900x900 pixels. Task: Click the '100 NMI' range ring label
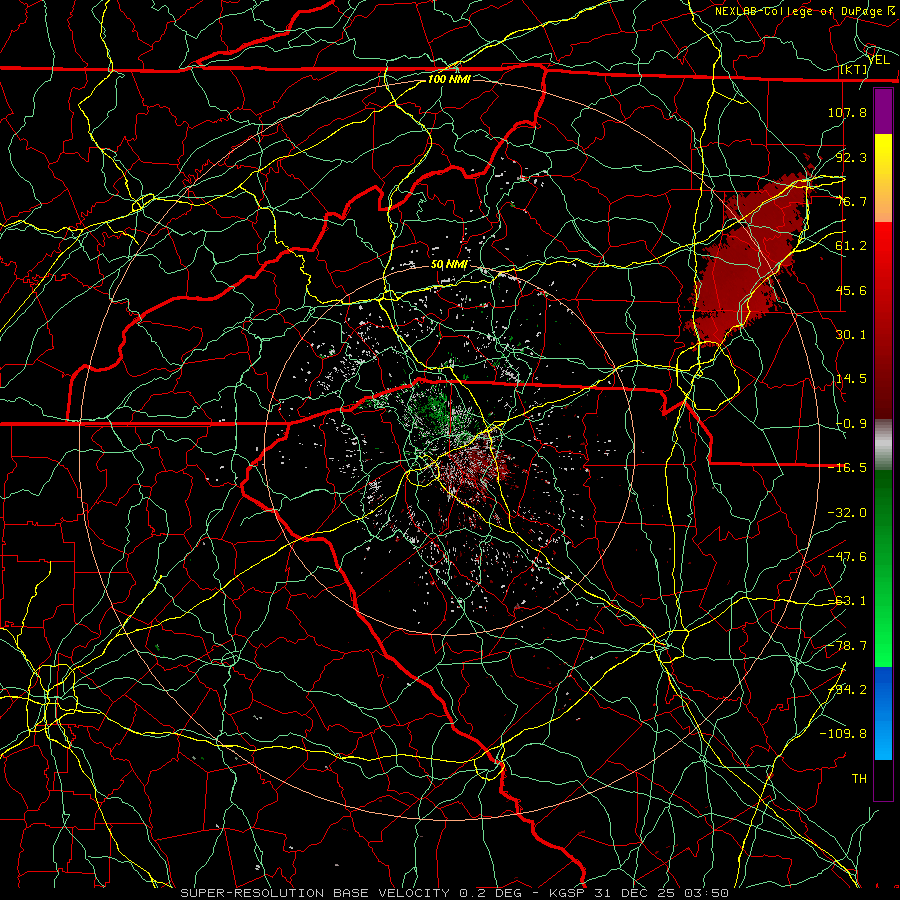coord(449,79)
